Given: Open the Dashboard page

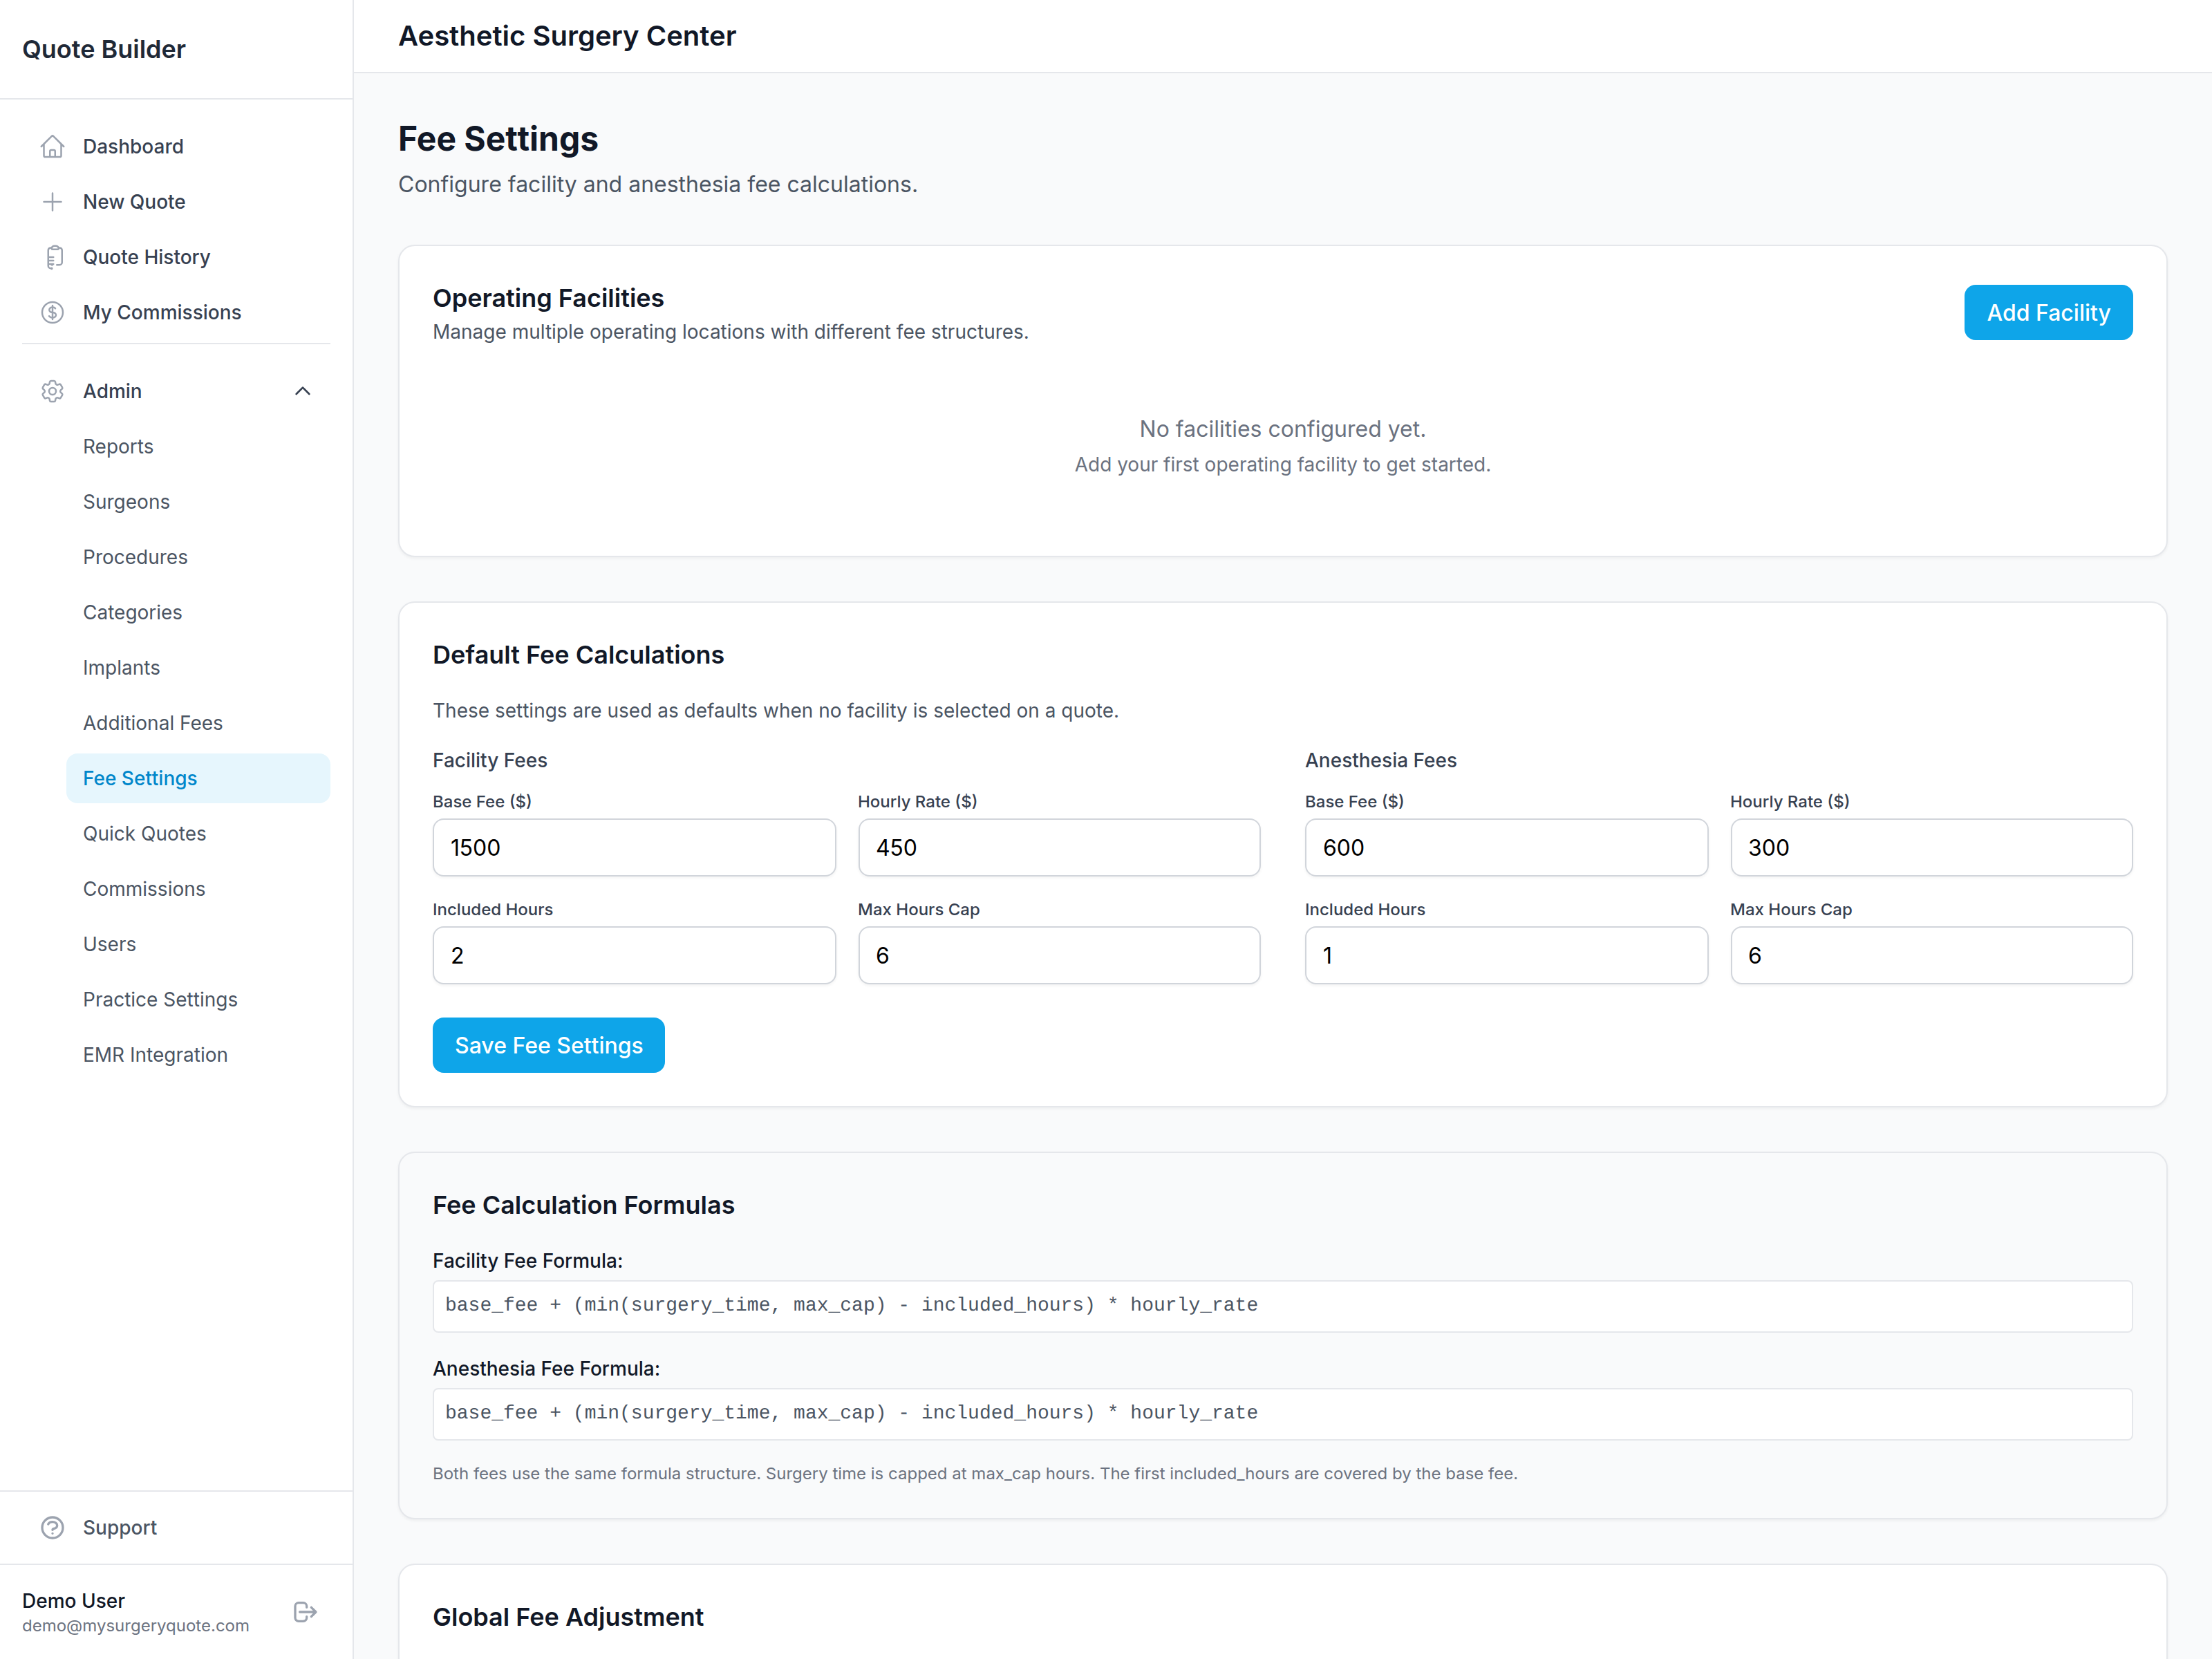Looking at the screenshot, I should click(176, 146).
